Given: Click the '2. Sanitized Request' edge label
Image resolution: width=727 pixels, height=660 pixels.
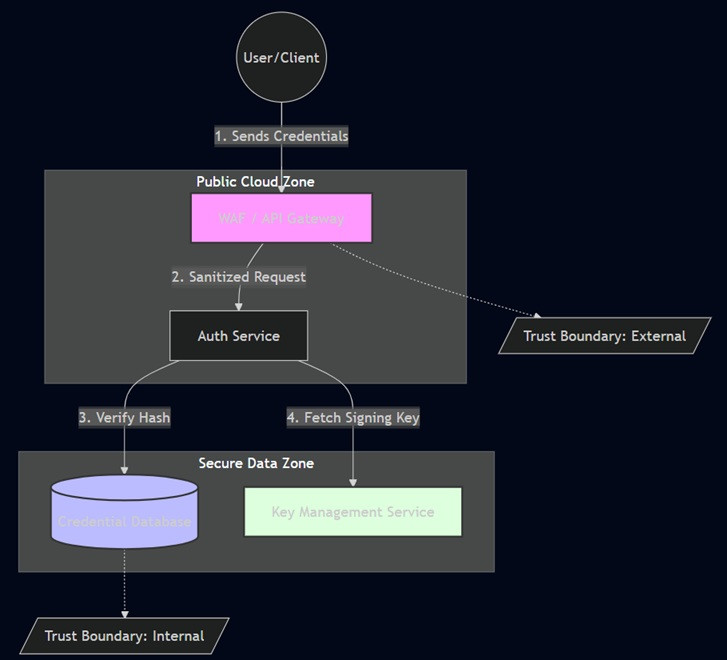Looking at the screenshot, I should pyautogui.click(x=239, y=277).
